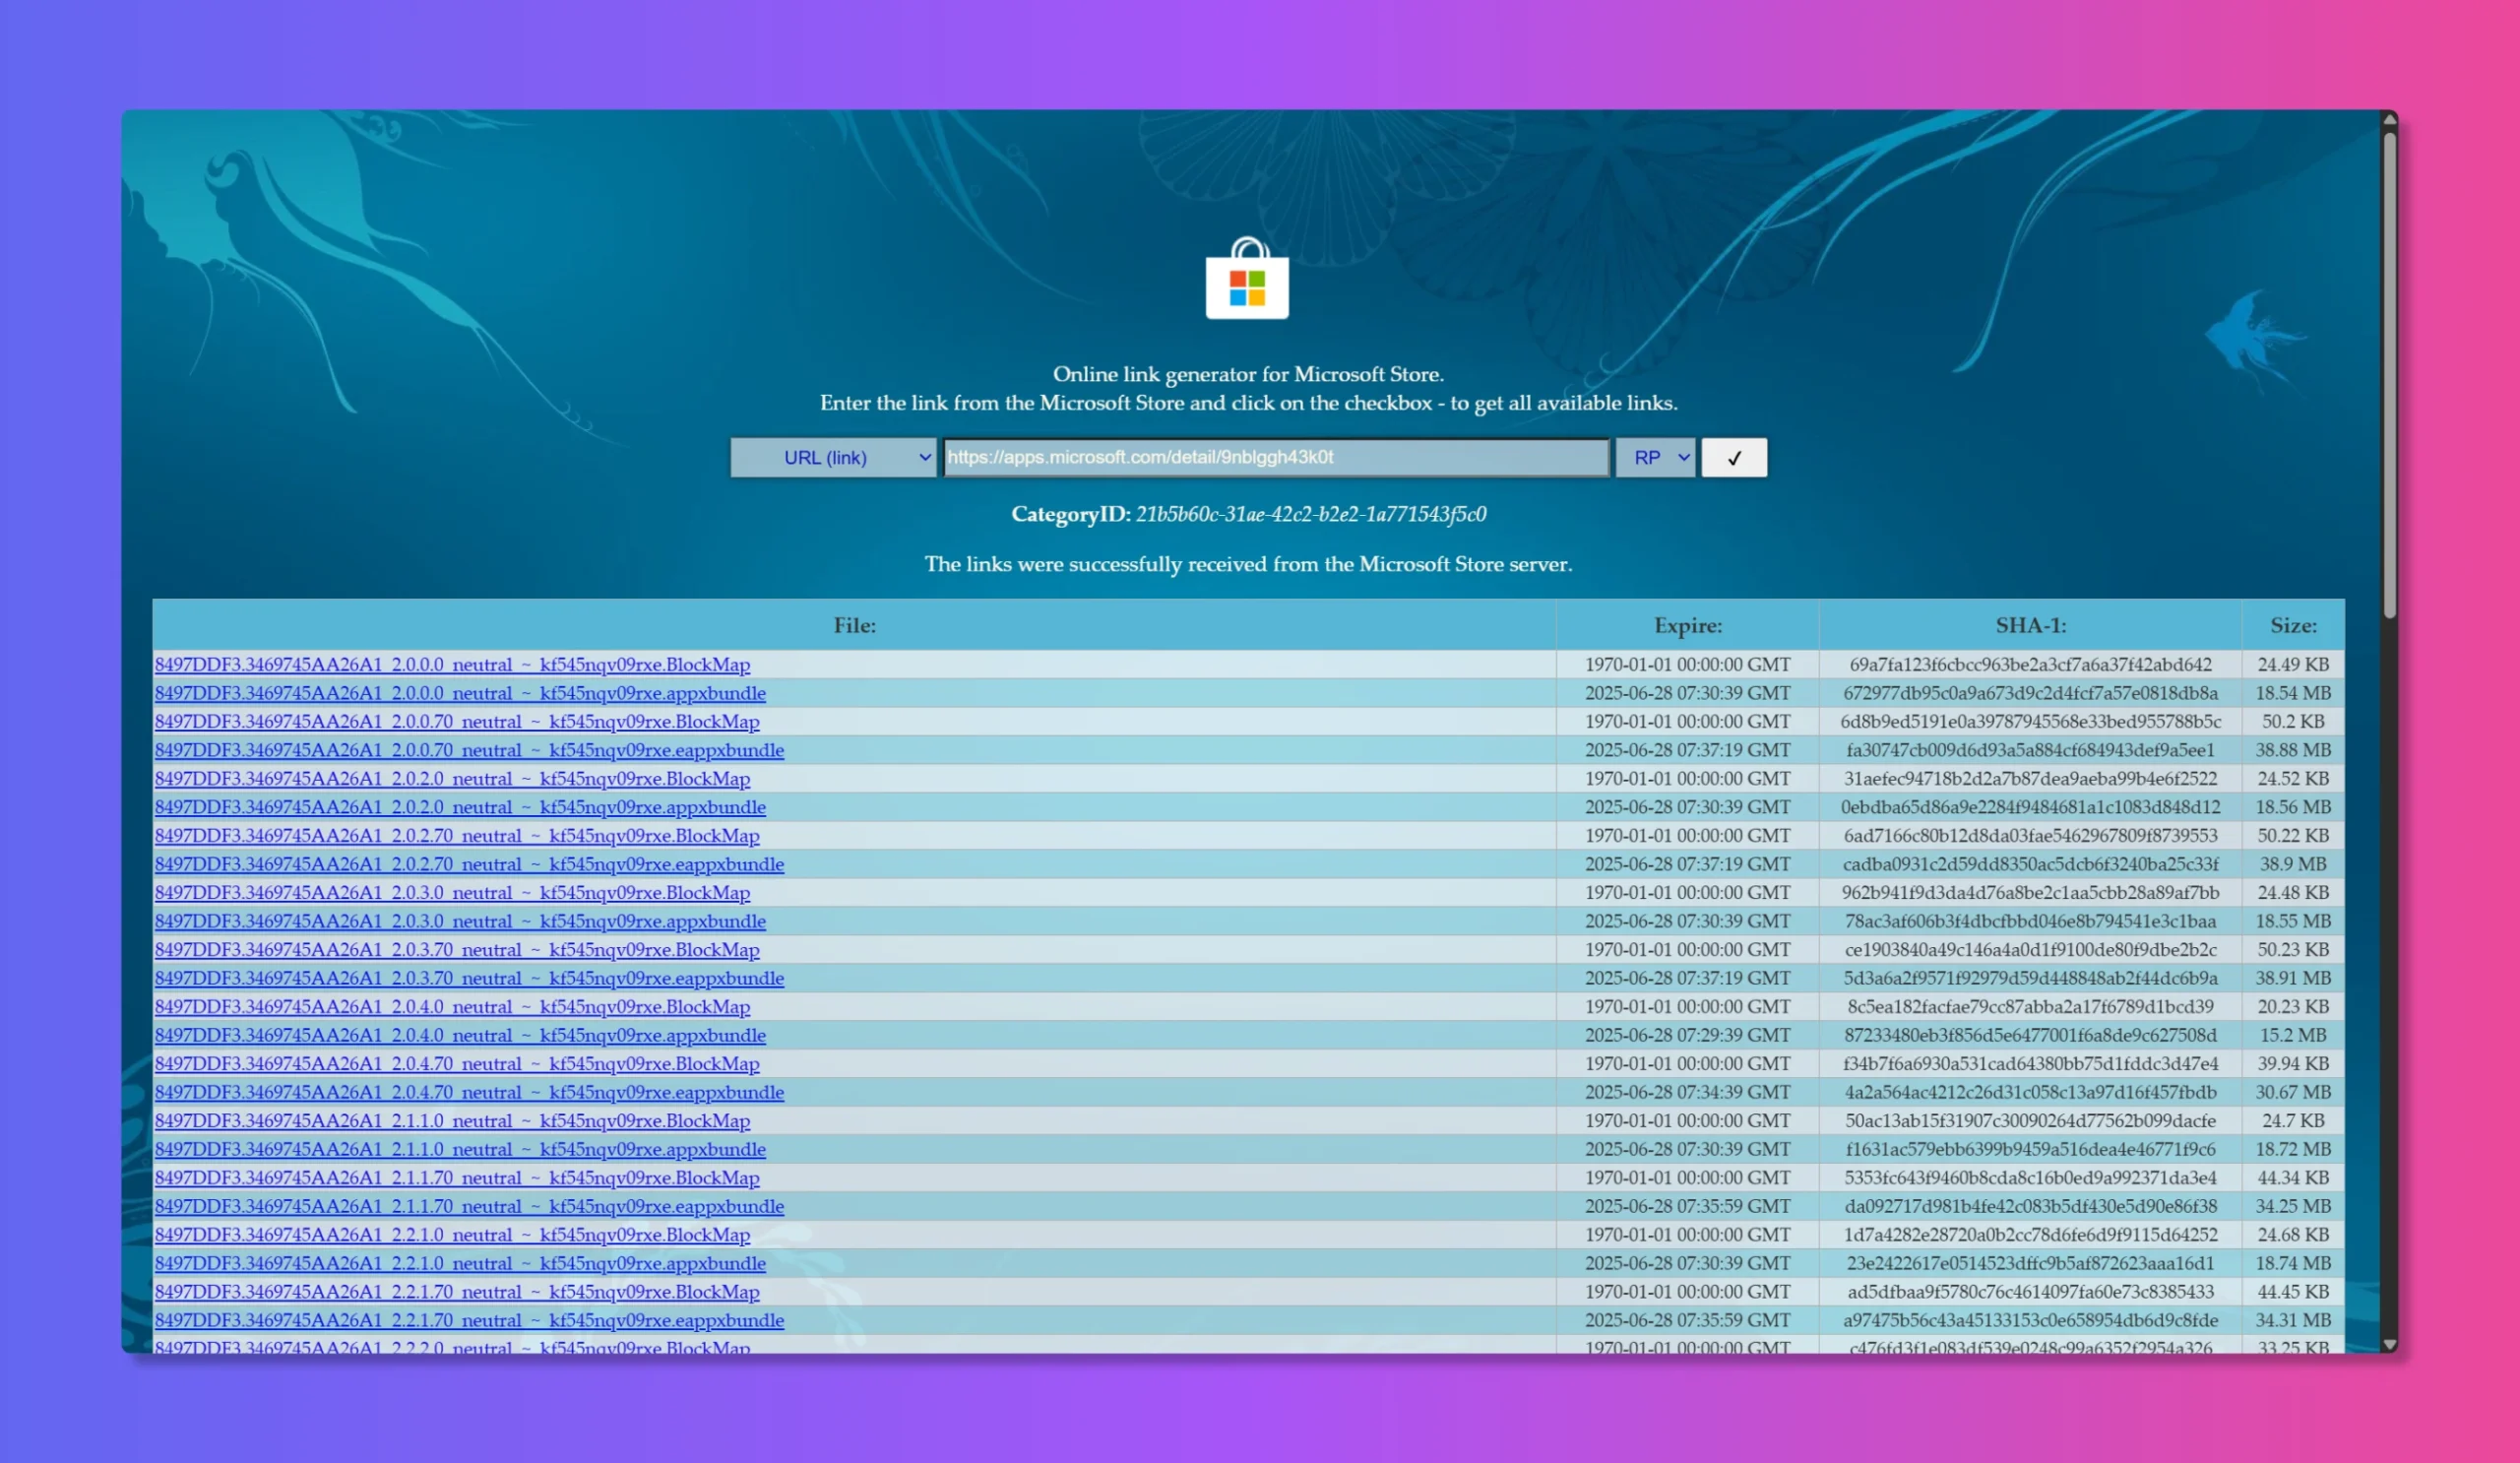Image resolution: width=2520 pixels, height=1463 pixels.
Task: Open the 2.2.1.70 BlockMap link
Action: pyautogui.click(x=457, y=1291)
